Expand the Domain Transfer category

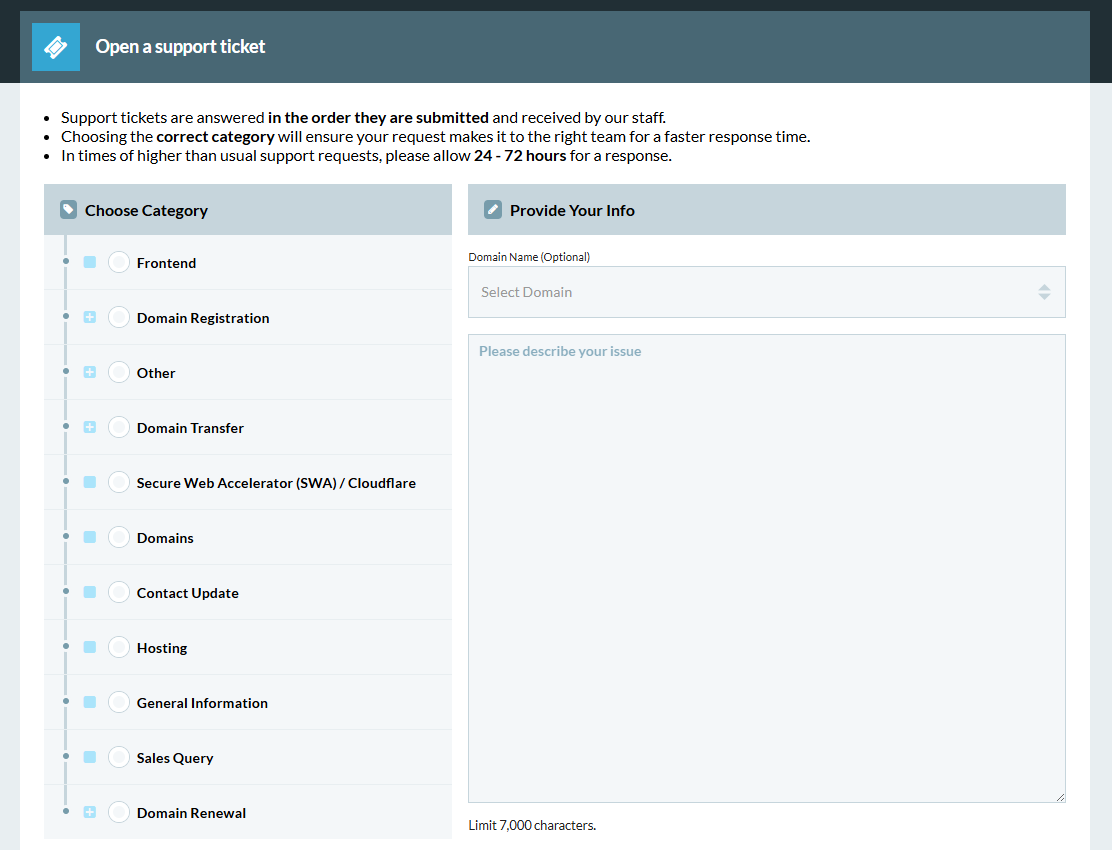pyautogui.click(x=90, y=427)
